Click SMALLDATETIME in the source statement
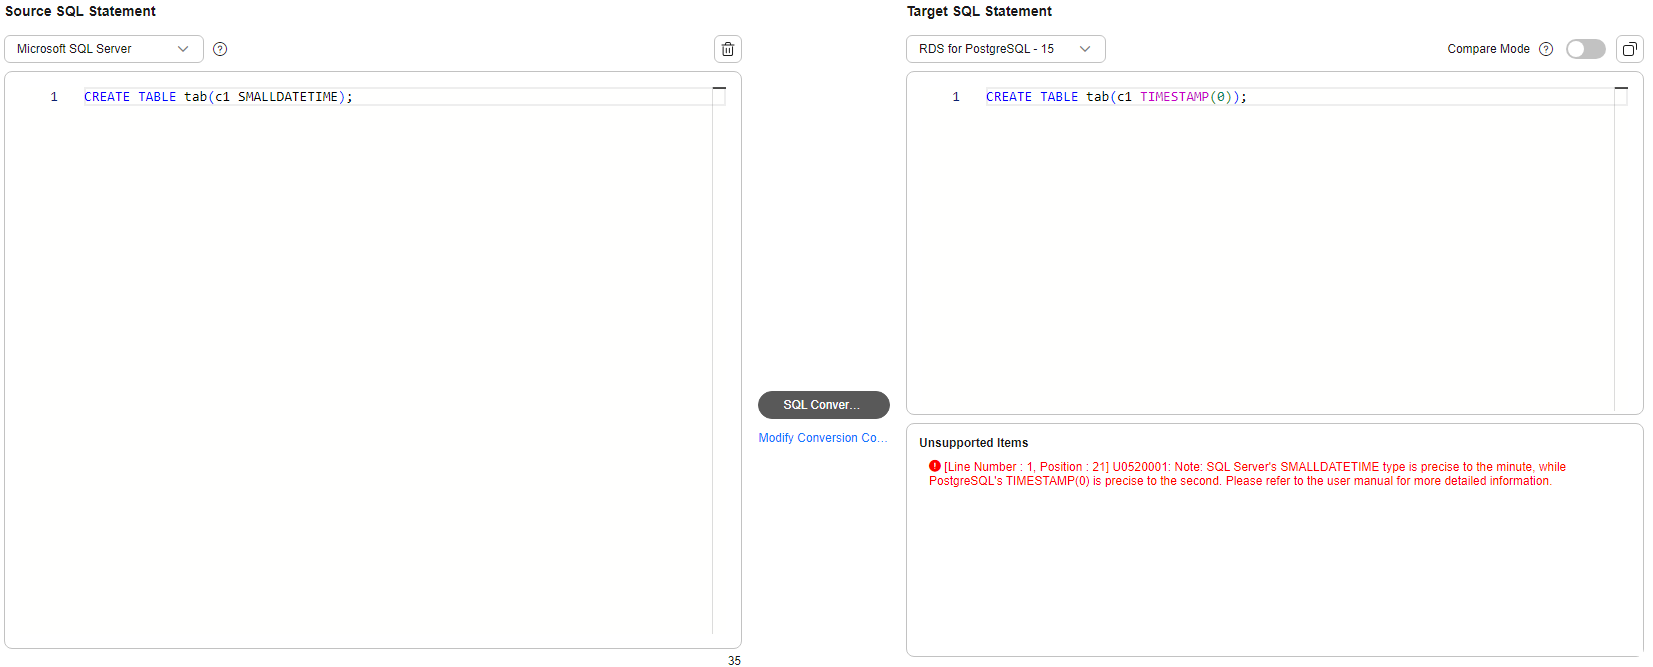This screenshot has width=1653, height=667. (288, 97)
